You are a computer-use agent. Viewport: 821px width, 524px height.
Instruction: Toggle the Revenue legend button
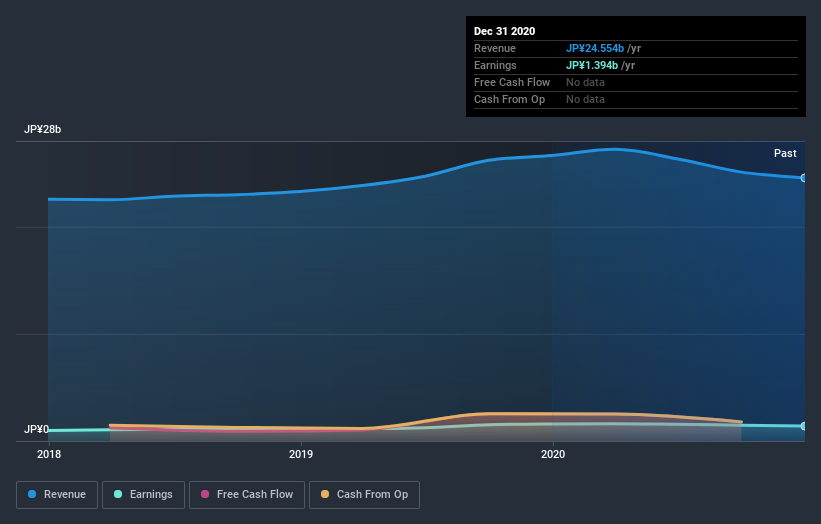click(x=57, y=495)
